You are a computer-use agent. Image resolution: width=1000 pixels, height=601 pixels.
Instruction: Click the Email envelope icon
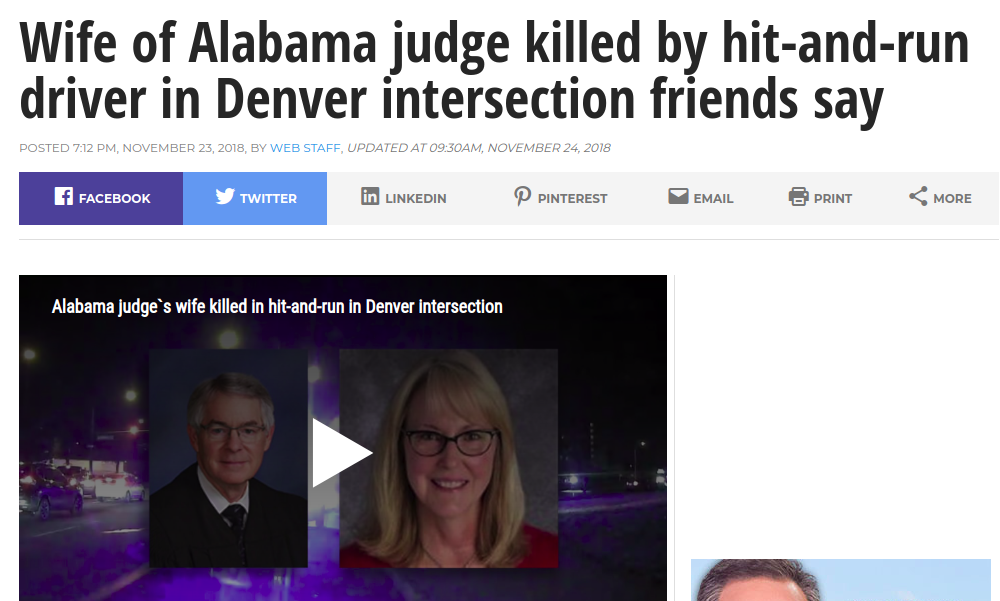pyautogui.click(x=678, y=197)
